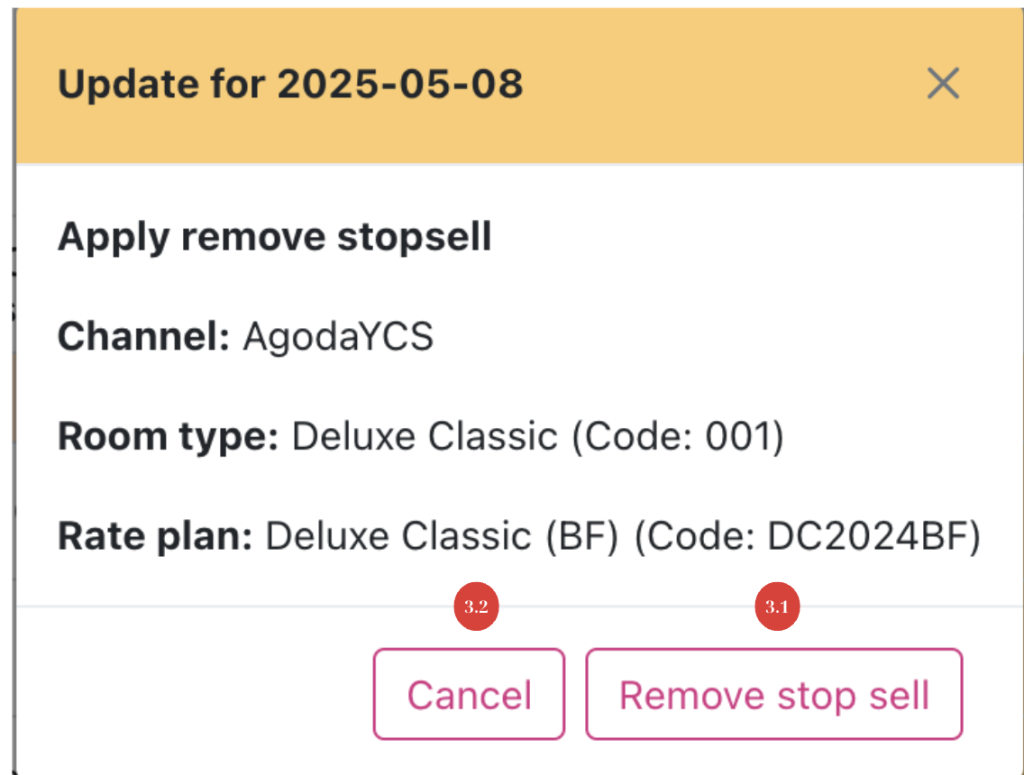Click empty area of the yellow header bar

(720, 84)
